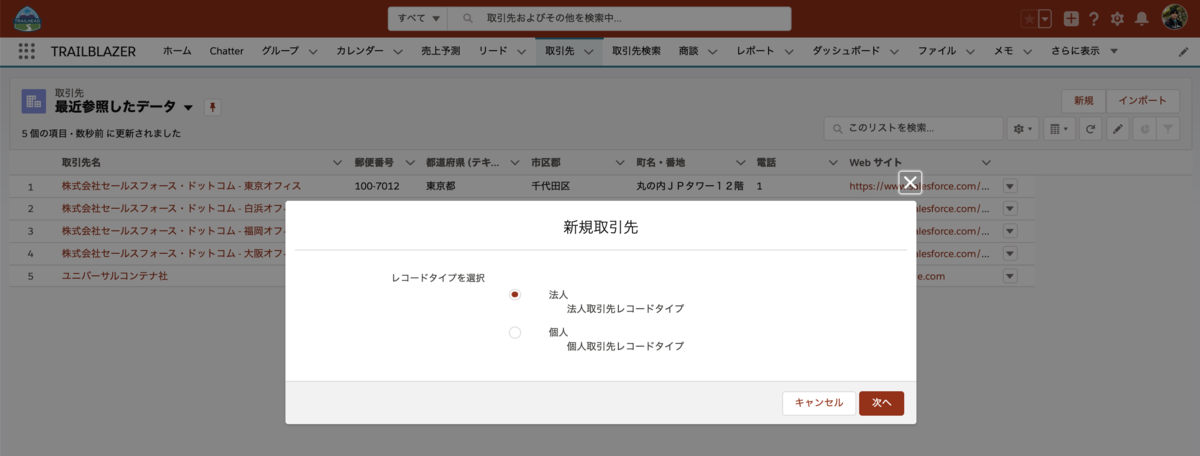Viewport: 1200px width, 456px height.
Task: Expand the レポート tab chevron
Action: coord(792,51)
